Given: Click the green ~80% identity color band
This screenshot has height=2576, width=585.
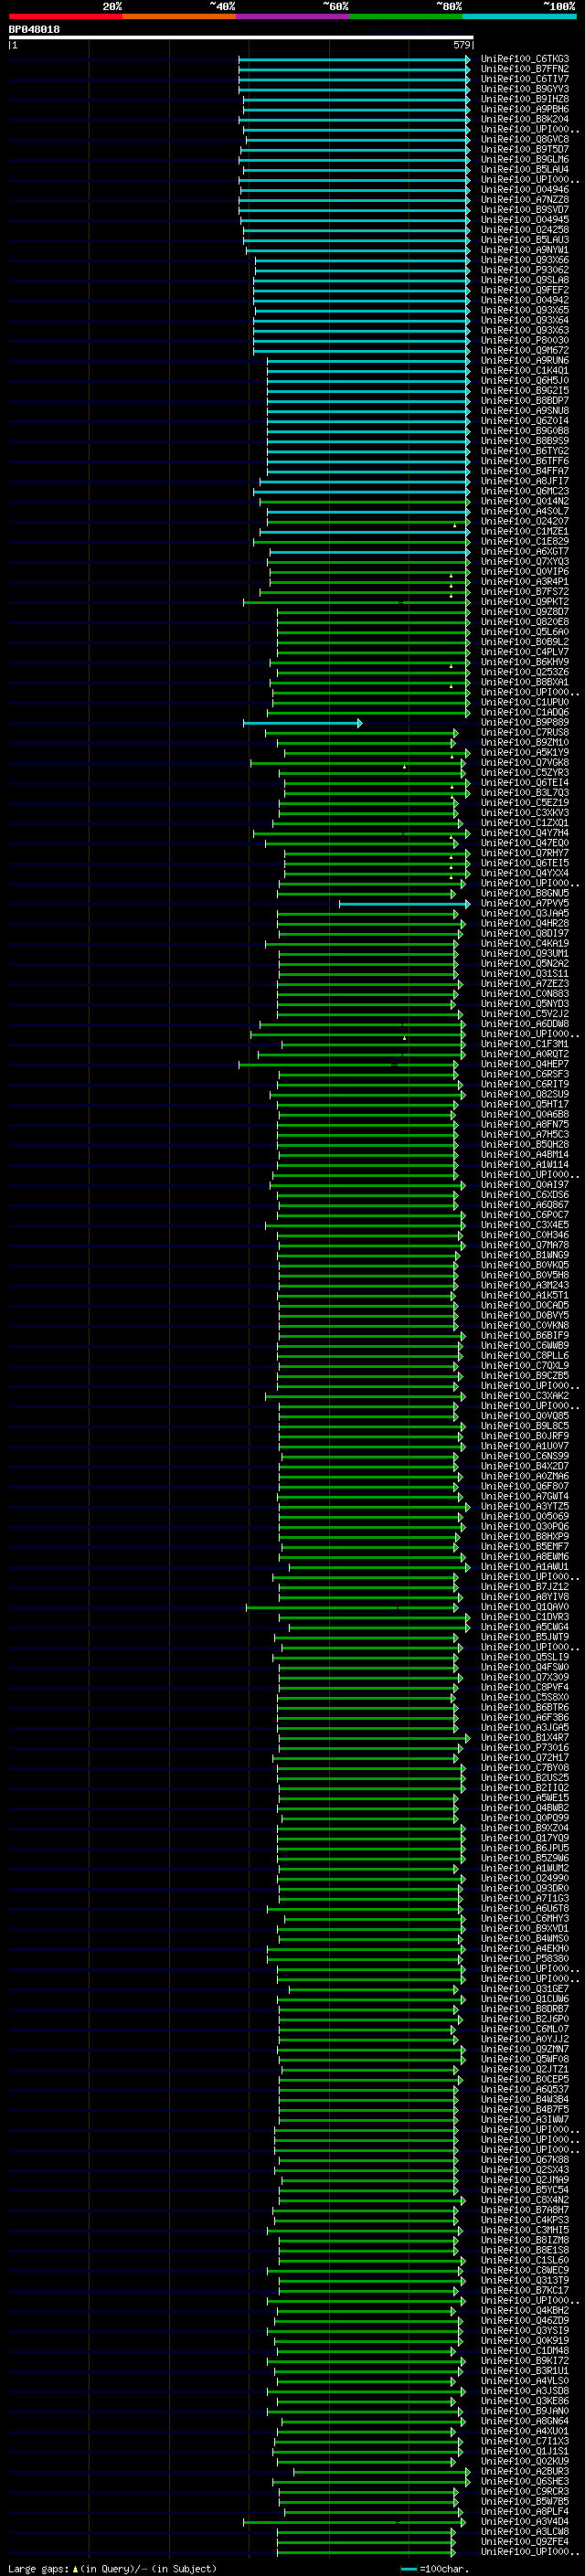Looking at the screenshot, I should [406, 16].
